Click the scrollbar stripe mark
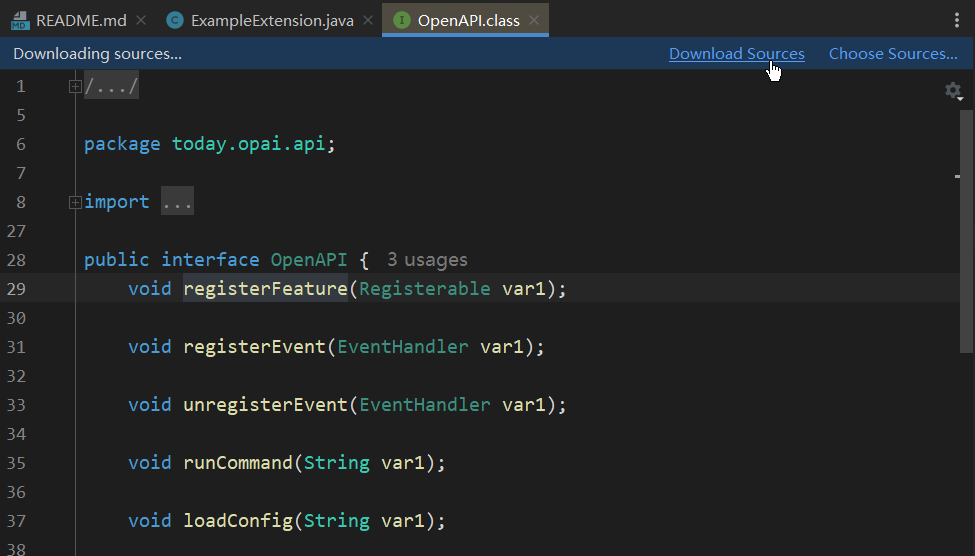Image resolution: width=975 pixels, height=556 pixels. (x=958, y=177)
